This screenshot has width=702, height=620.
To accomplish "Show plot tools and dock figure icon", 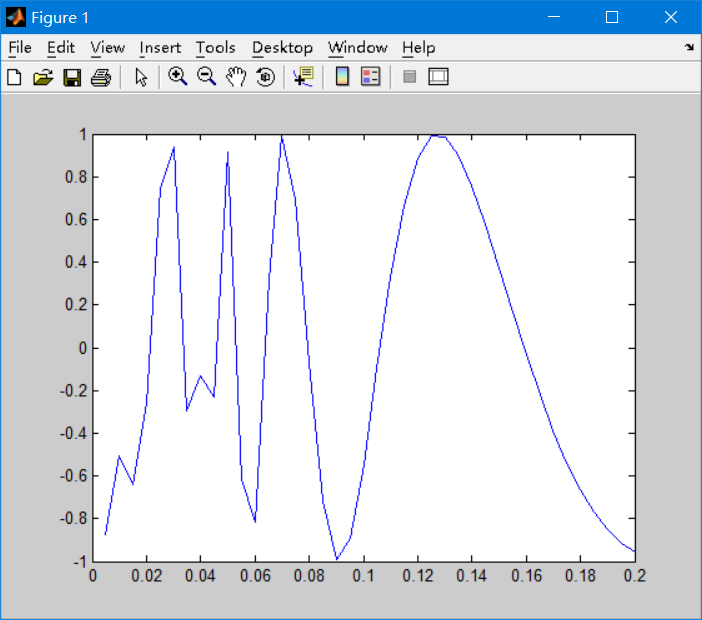I will point(438,77).
